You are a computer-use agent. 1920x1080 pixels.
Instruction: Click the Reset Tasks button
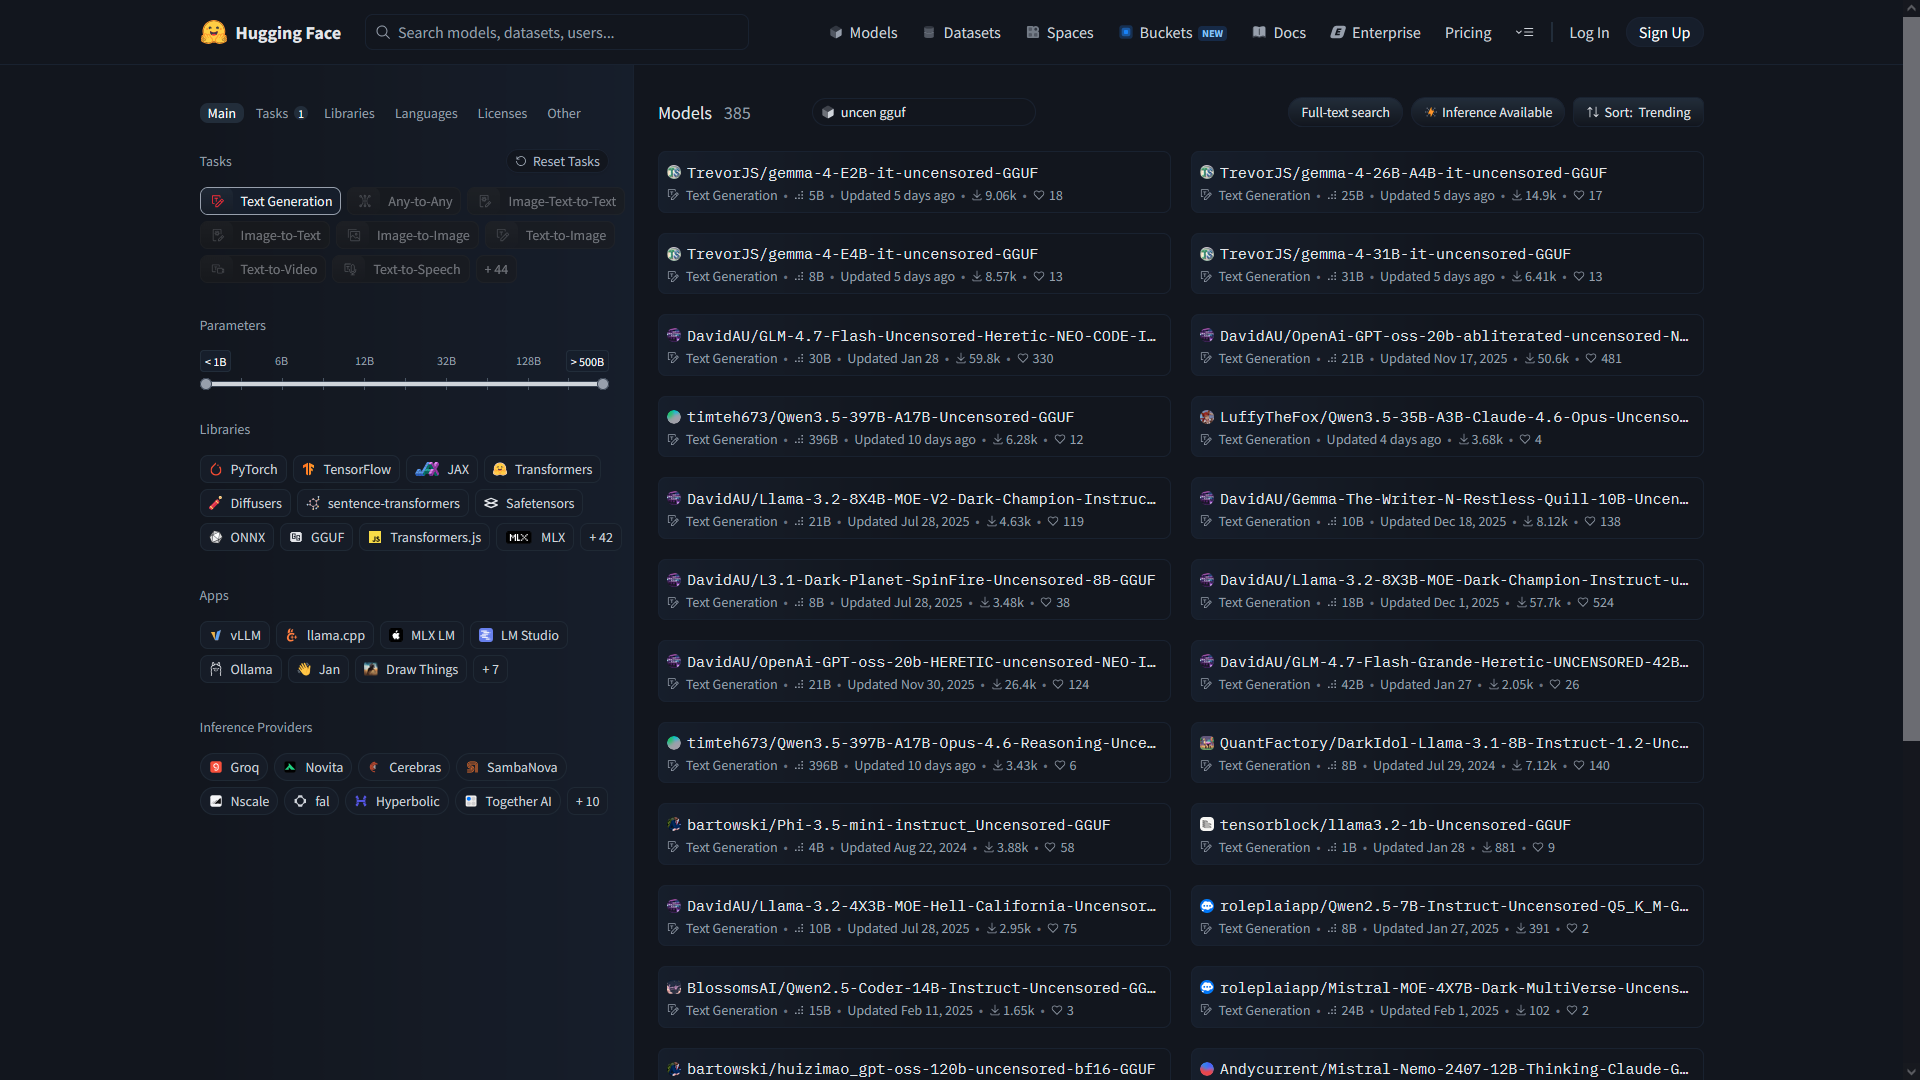coord(557,161)
